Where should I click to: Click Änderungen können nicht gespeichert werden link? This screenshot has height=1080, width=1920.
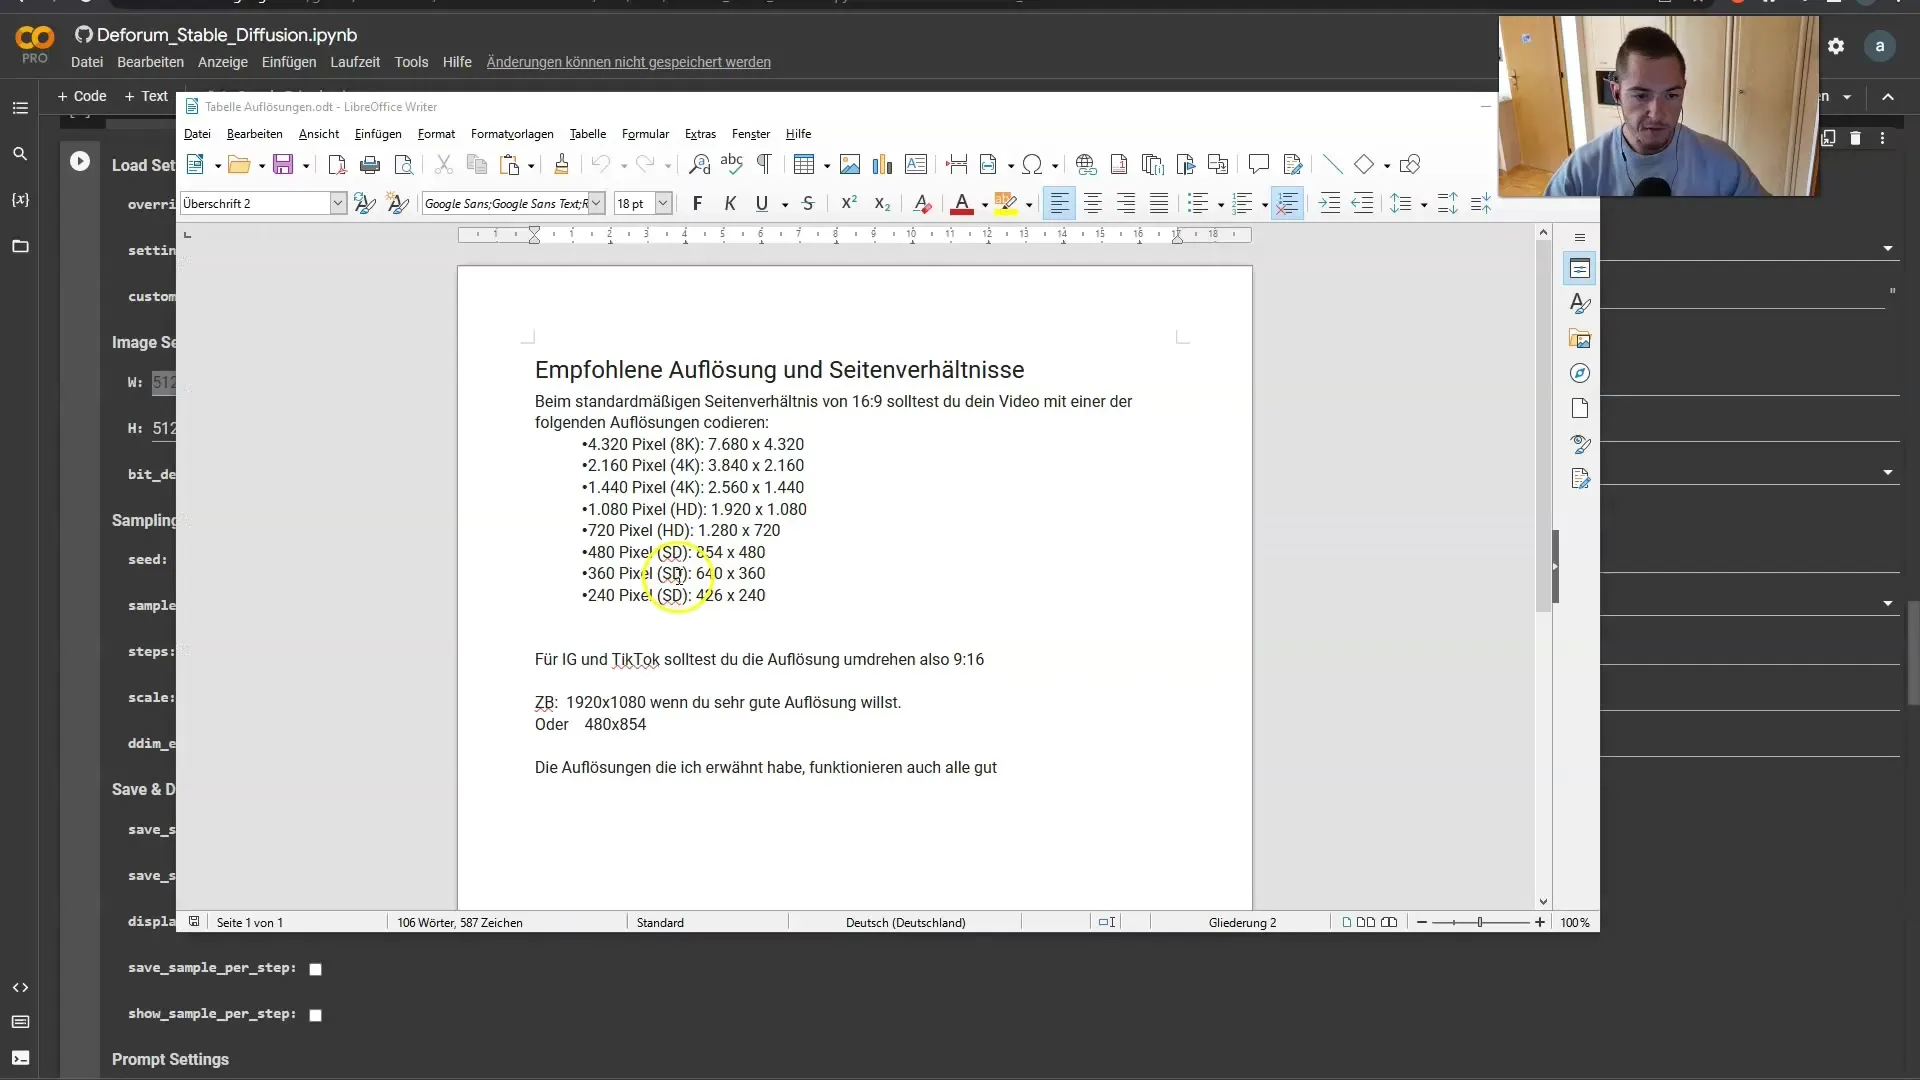[628, 62]
